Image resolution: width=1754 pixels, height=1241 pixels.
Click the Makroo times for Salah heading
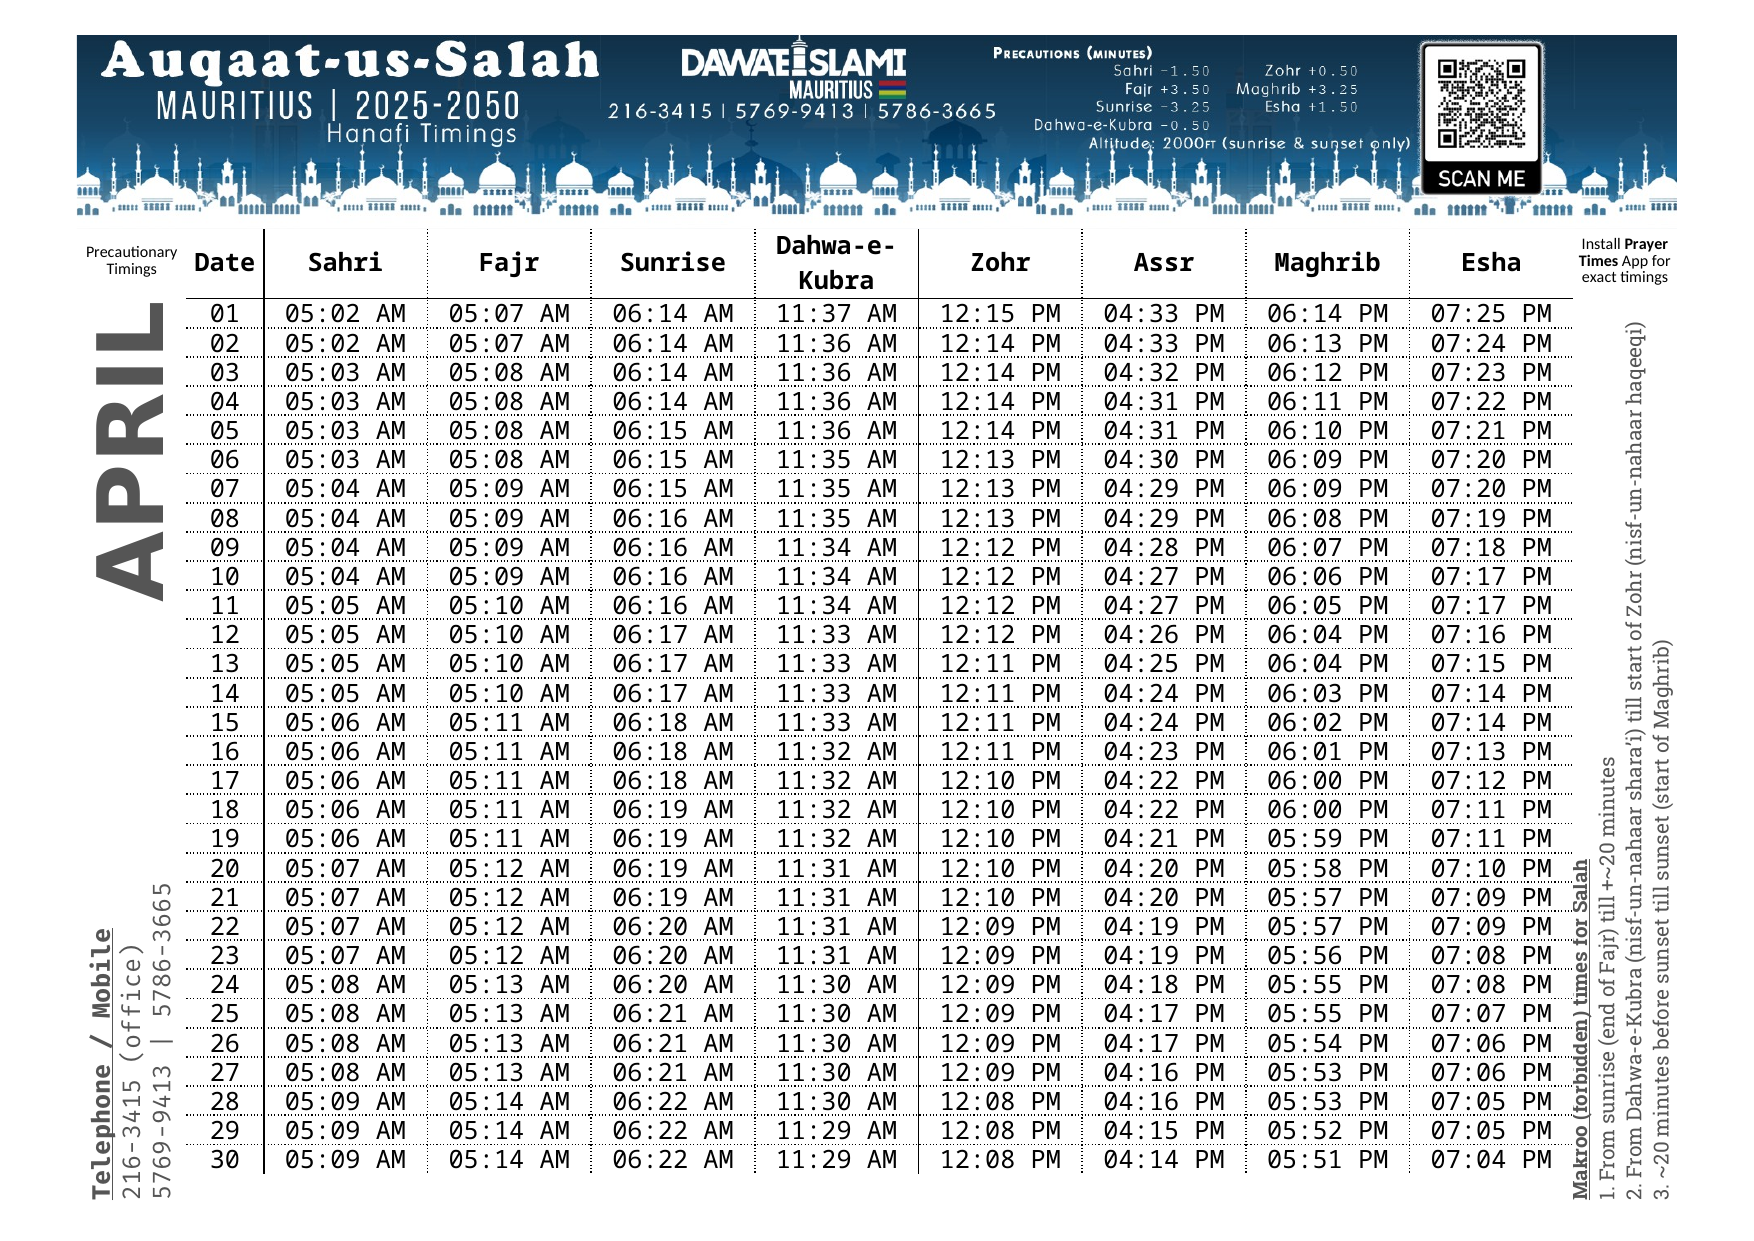coord(1580,1030)
